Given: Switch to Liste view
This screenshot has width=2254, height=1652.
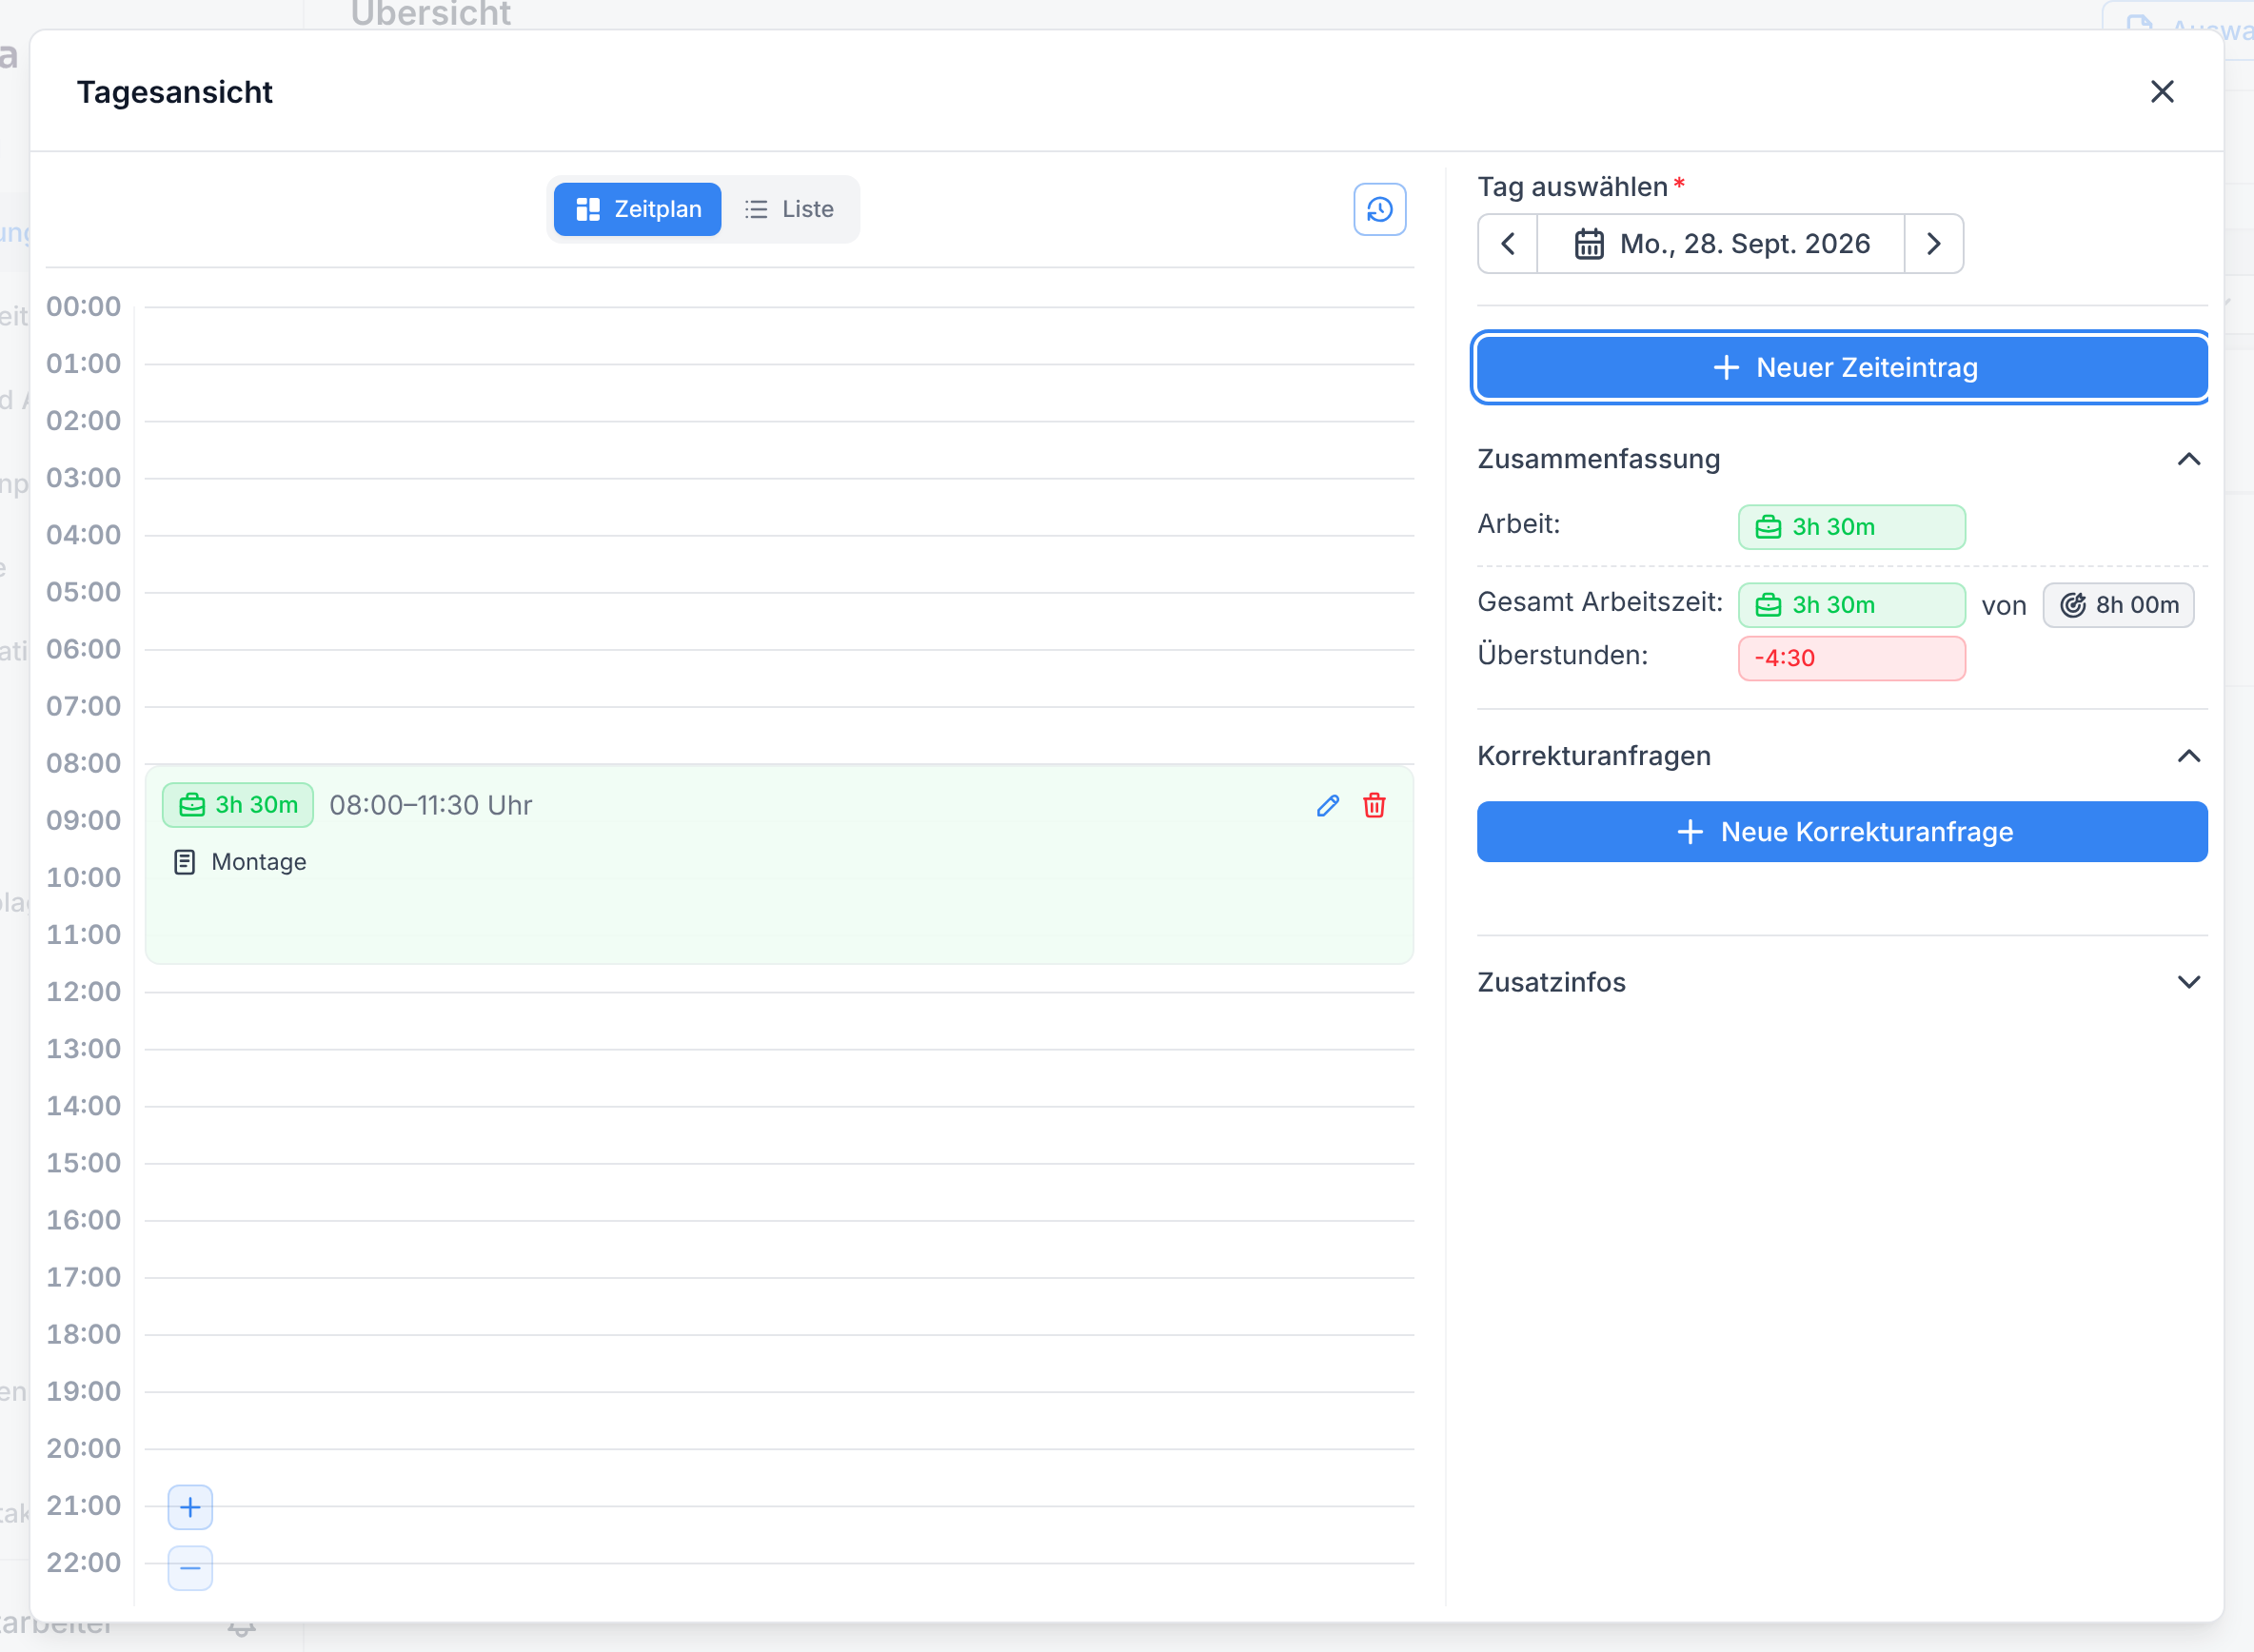Looking at the screenshot, I should pyautogui.click(x=788, y=209).
